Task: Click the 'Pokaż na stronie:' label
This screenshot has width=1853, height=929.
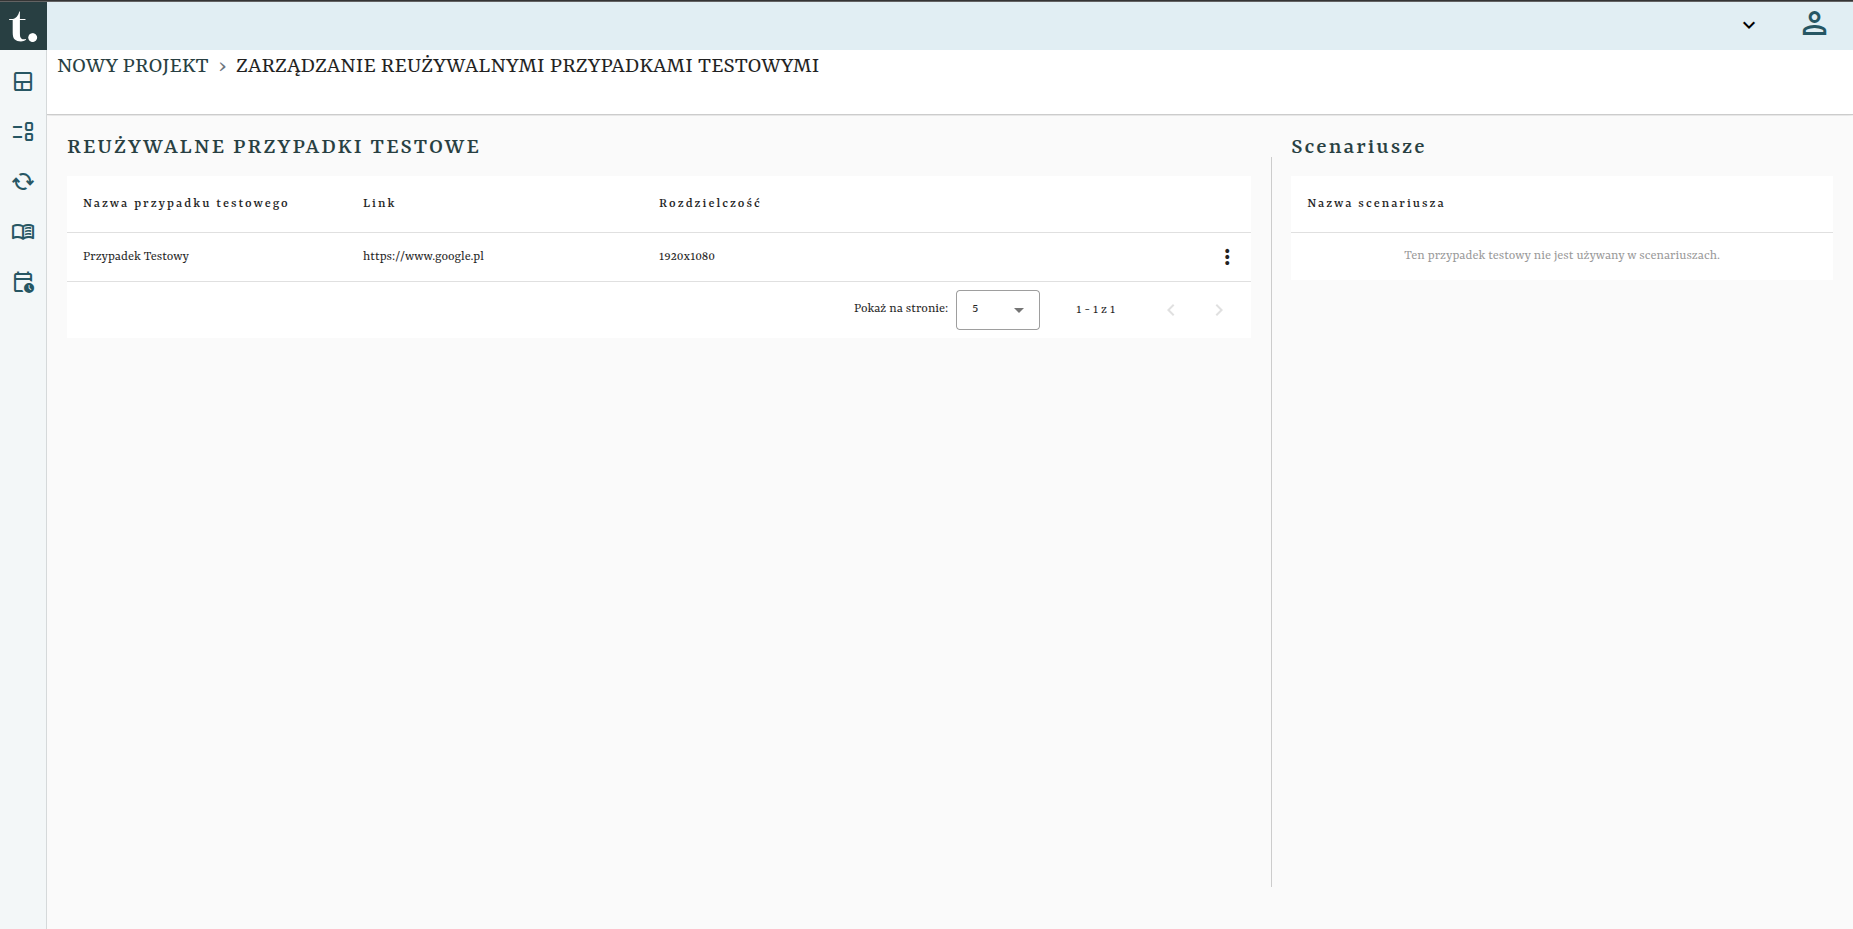Action: (x=901, y=308)
